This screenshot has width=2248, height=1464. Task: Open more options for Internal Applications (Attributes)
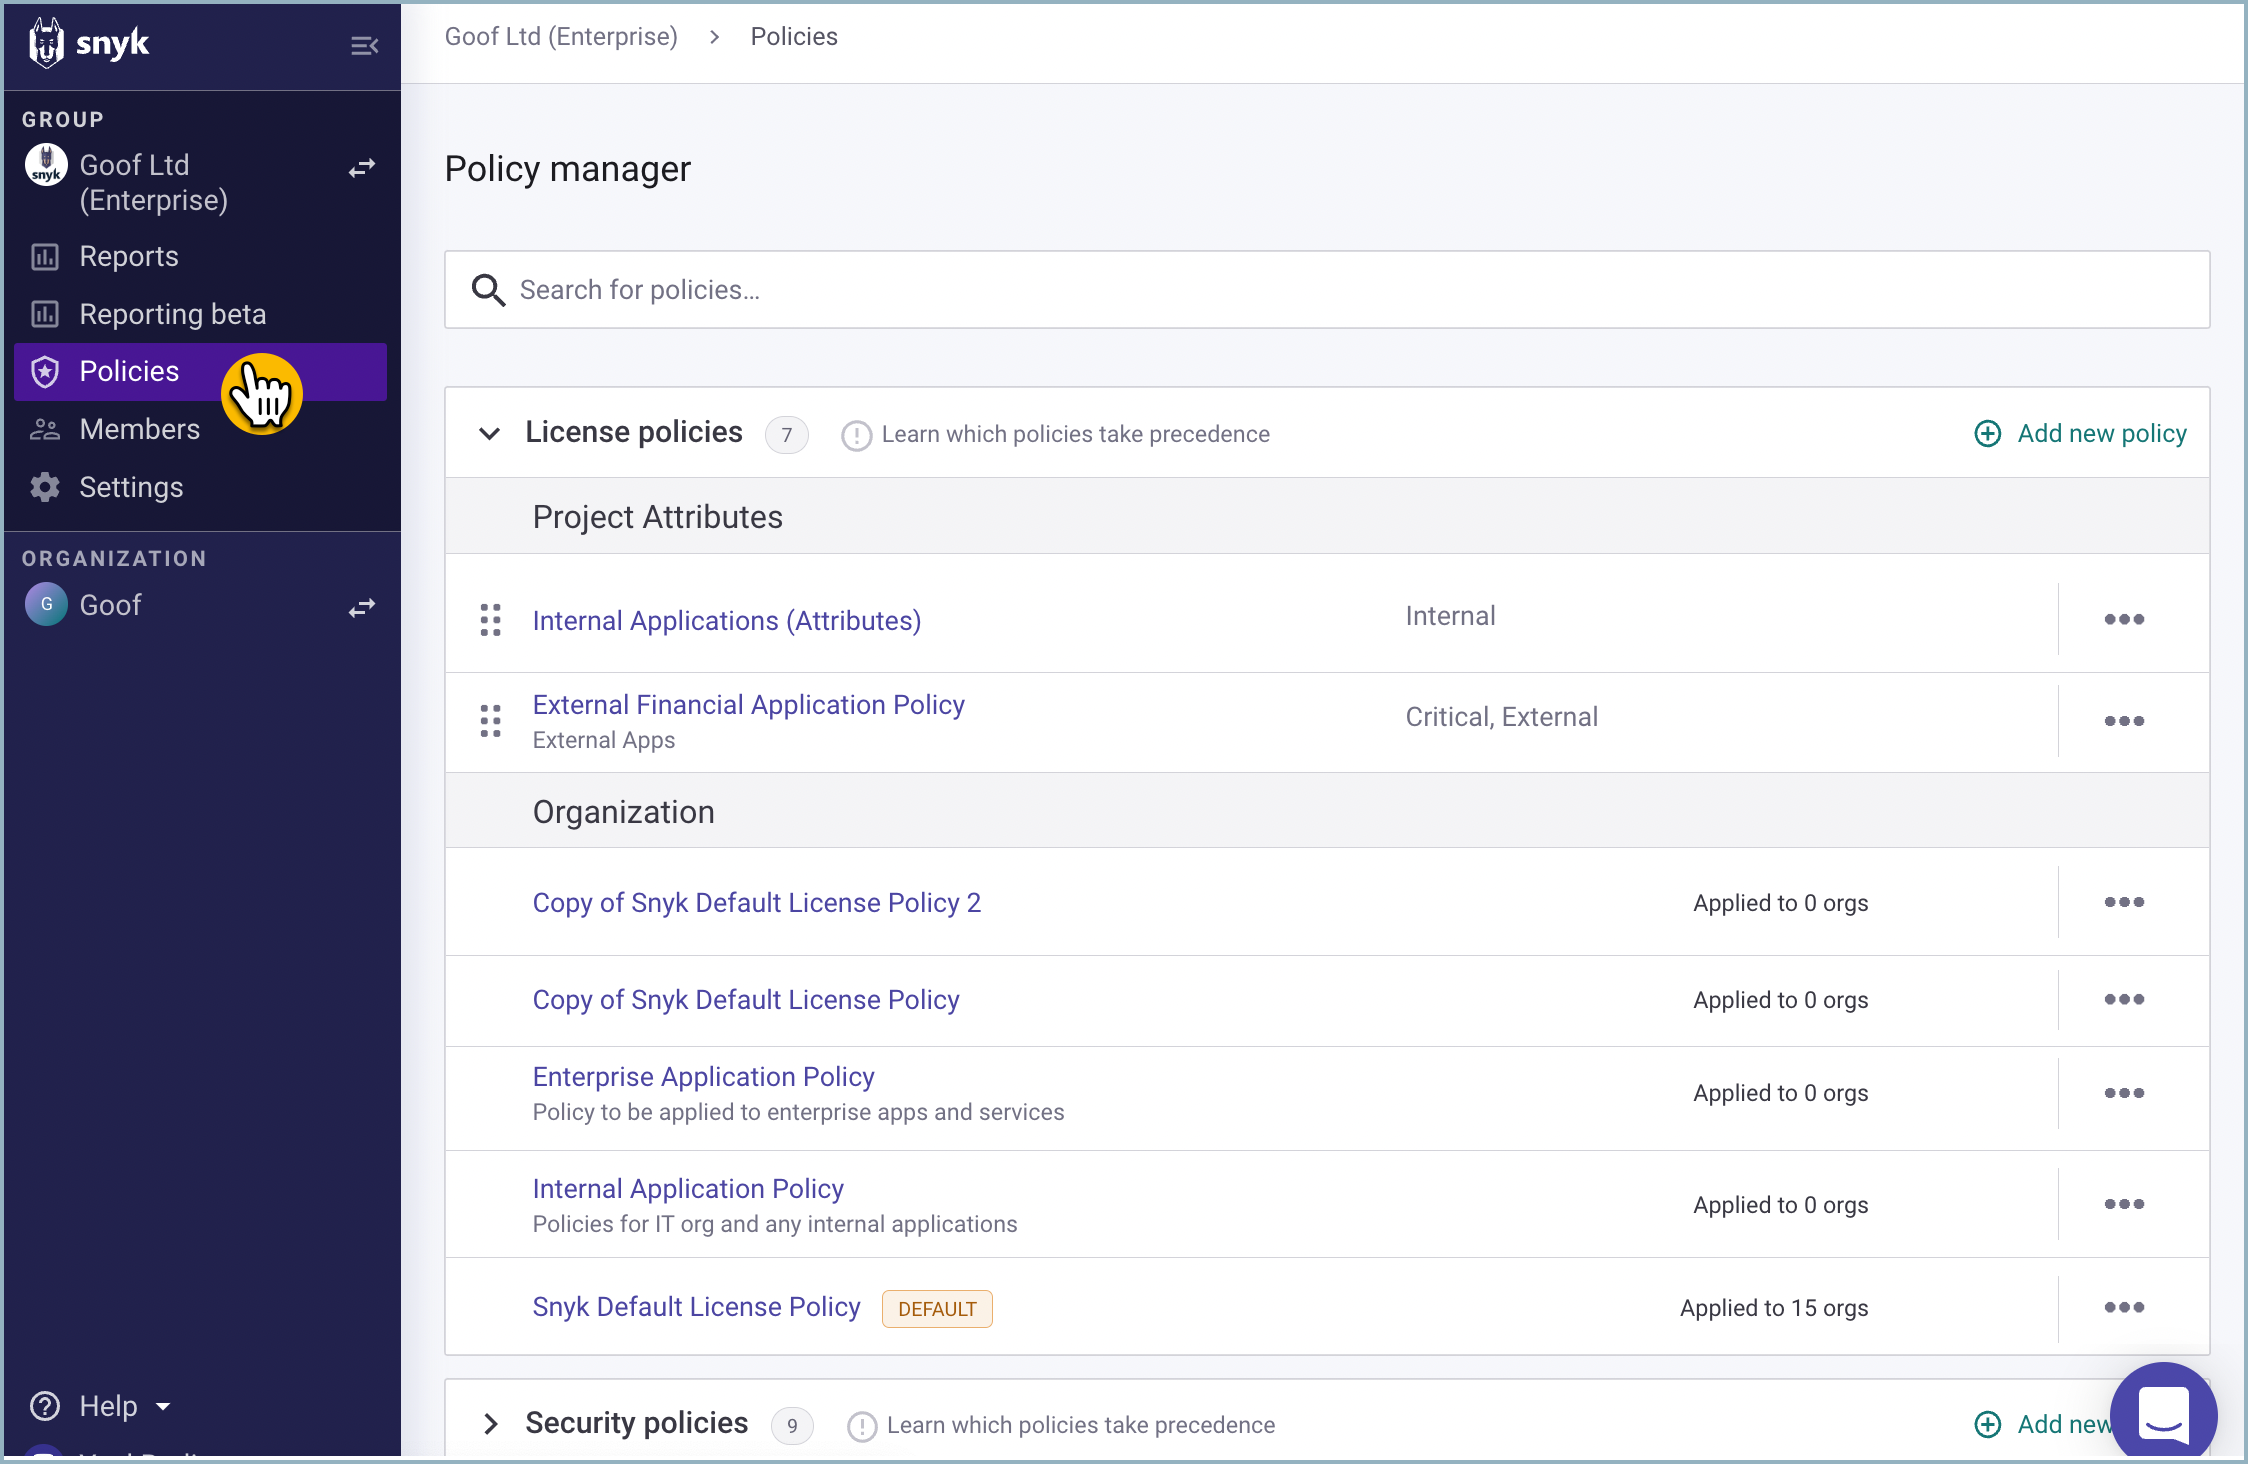click(2124, 619)
